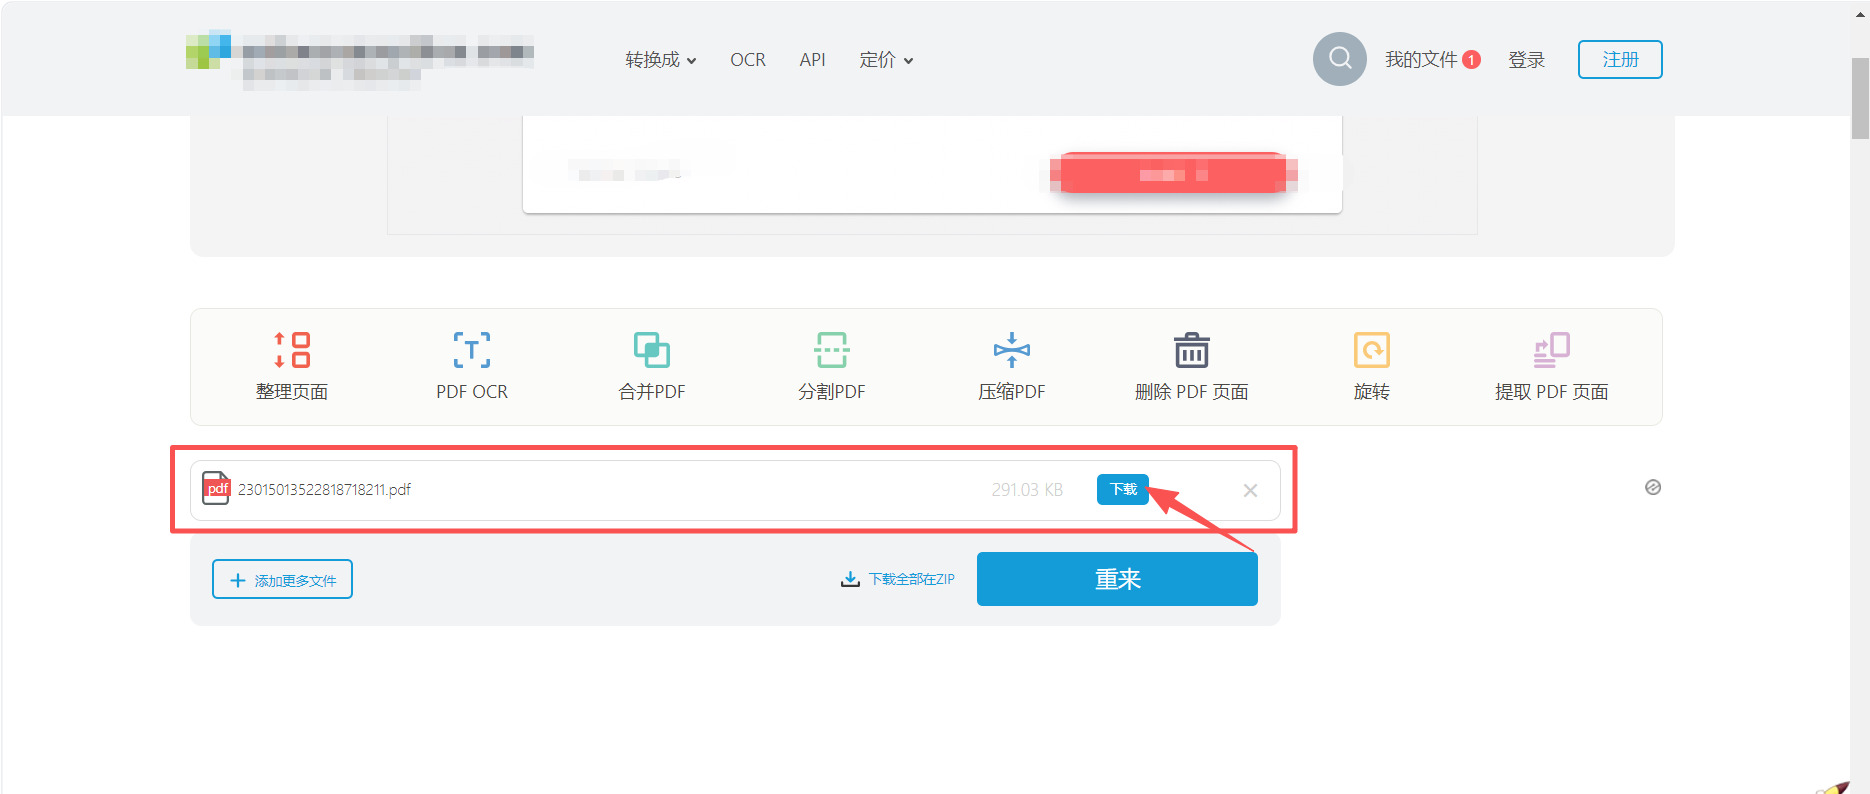Click the search magnifier icon
The height and width of the screenshot is (794, 1870).
1340,59
